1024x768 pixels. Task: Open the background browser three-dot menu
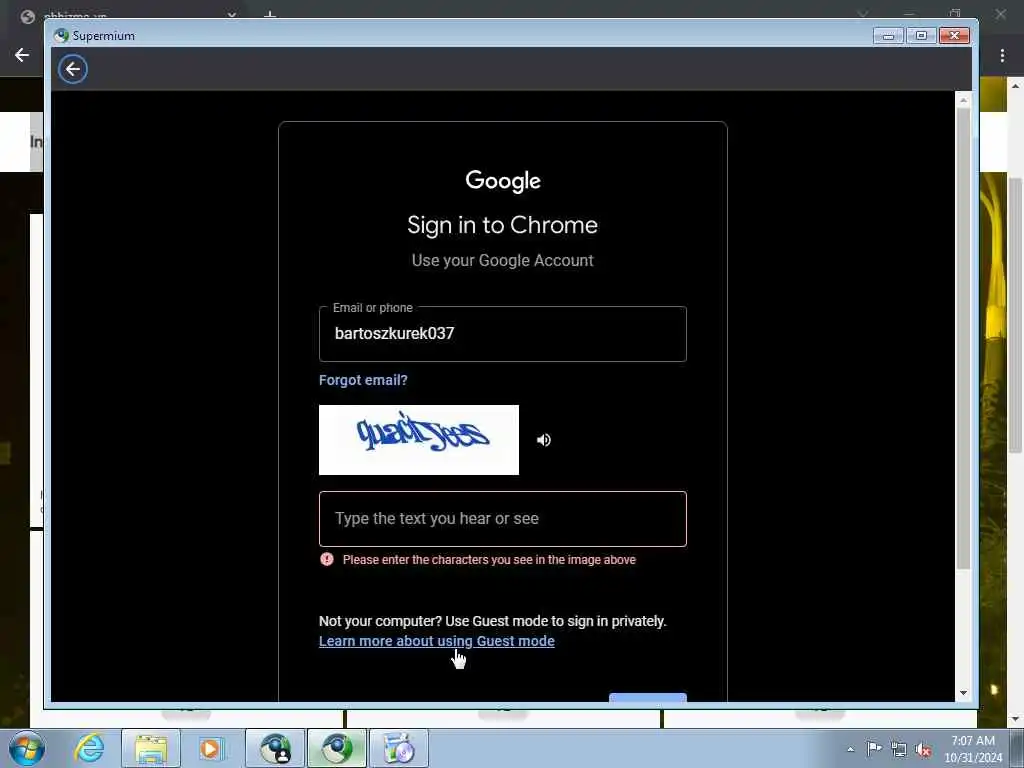pos(1002,56)
